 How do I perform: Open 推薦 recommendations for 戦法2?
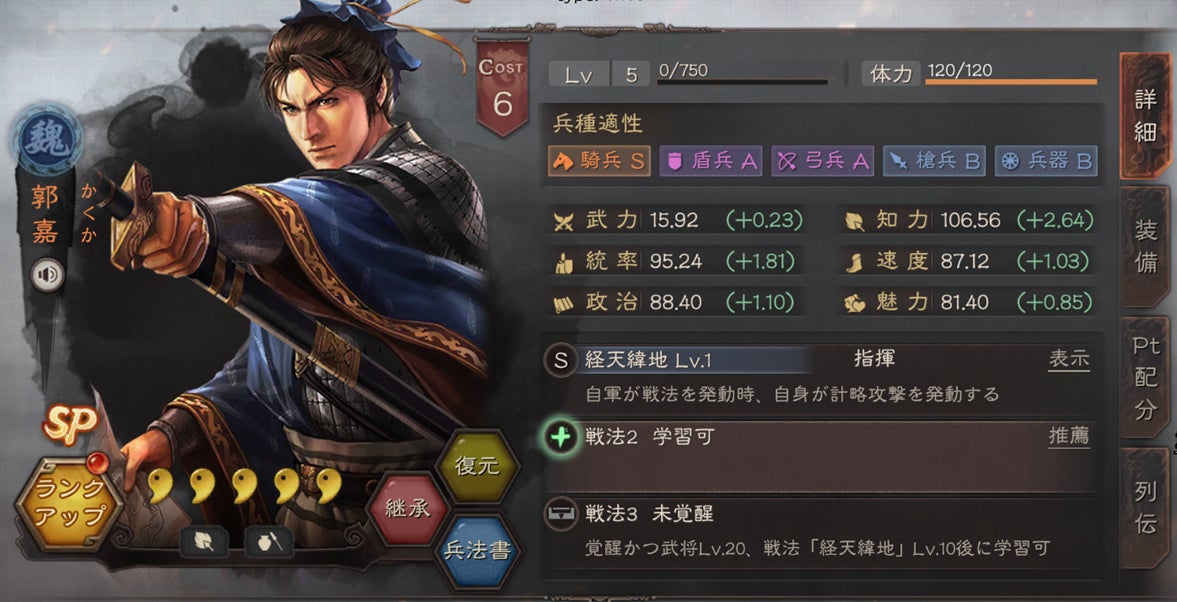1069,436
